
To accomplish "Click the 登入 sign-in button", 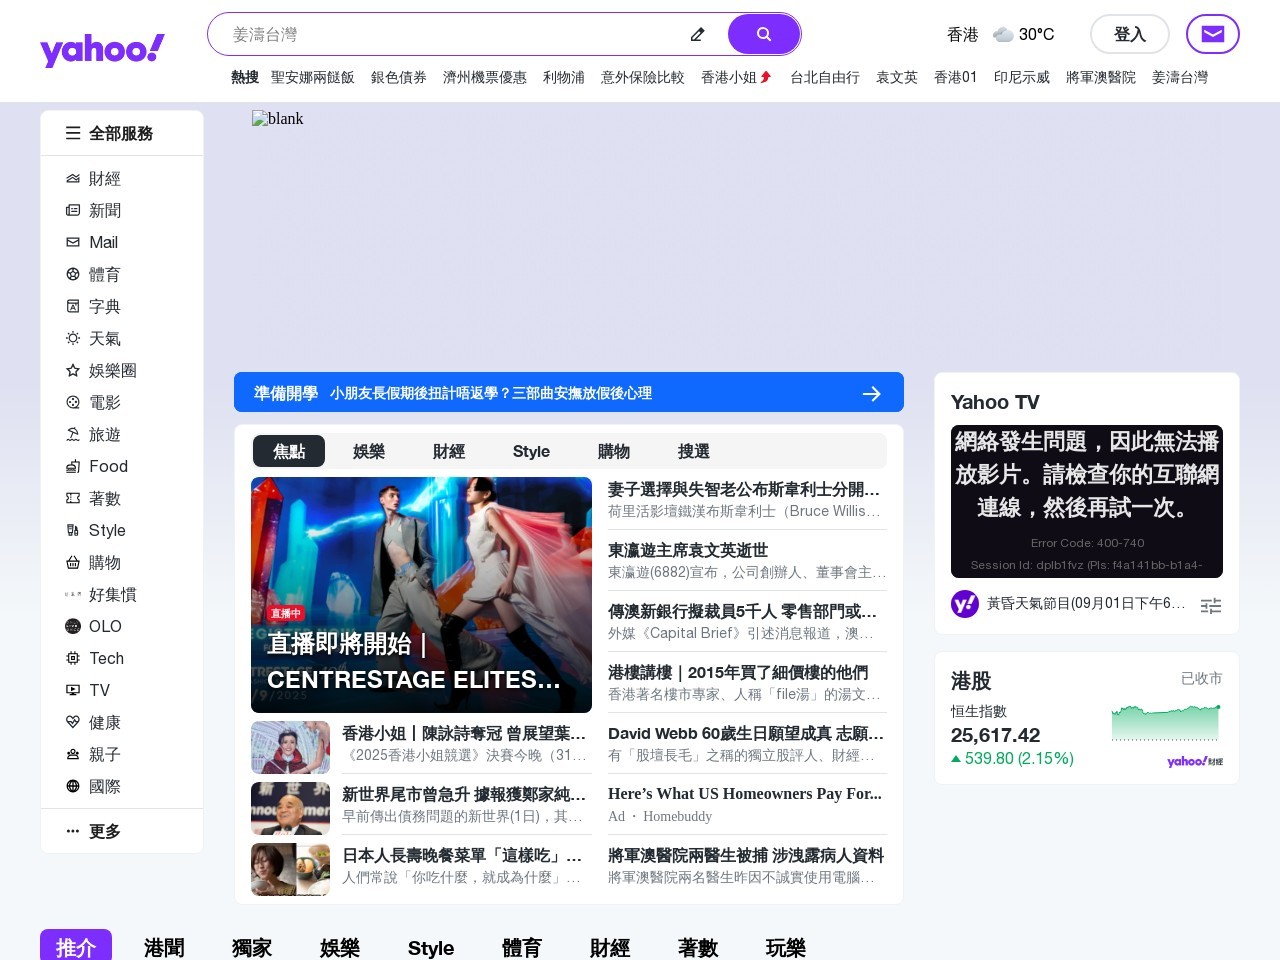I will point(1130,34).
